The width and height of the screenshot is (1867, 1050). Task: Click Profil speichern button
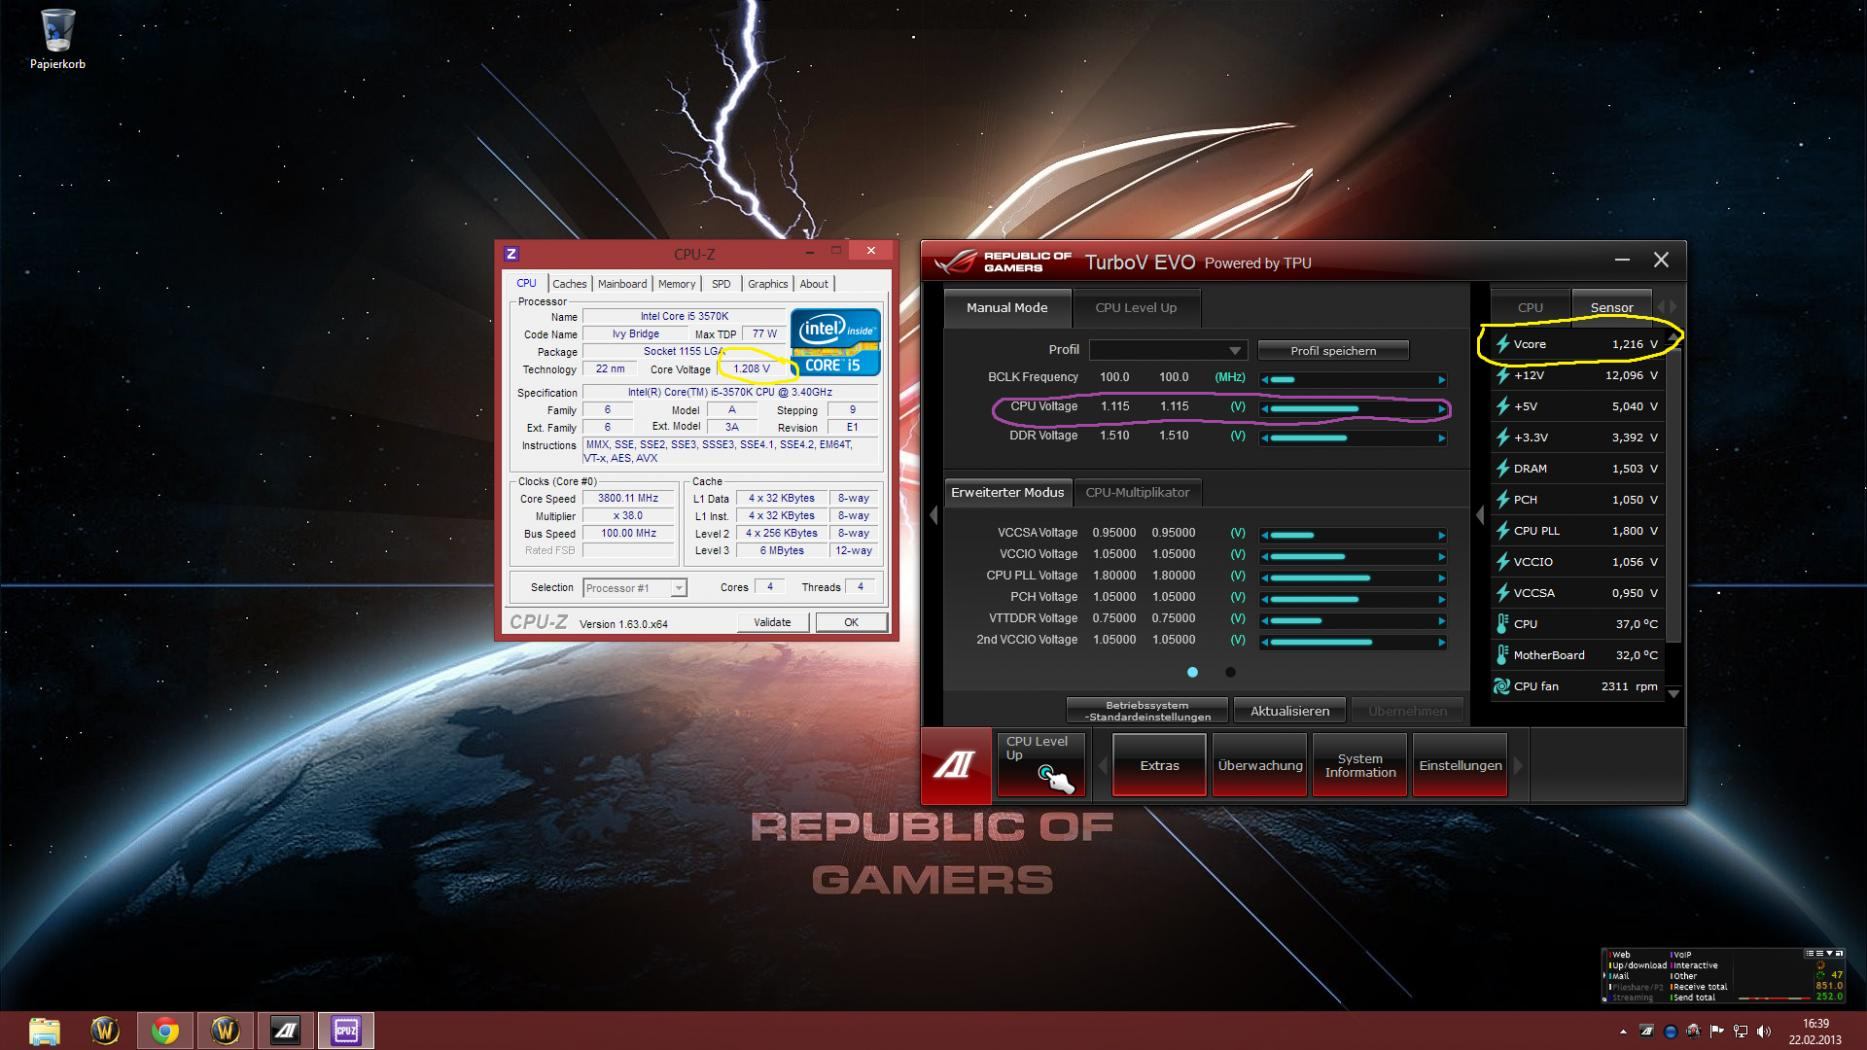1333,351
